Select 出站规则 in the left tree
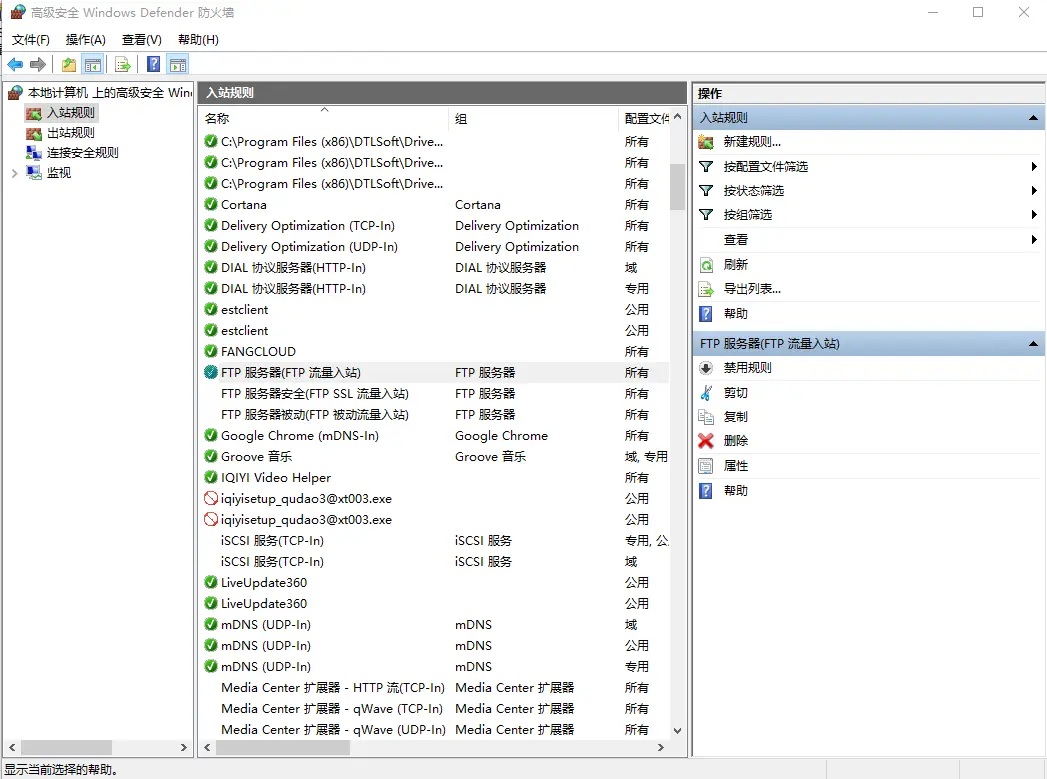Viewport: 1047px width, 779px height. coord(70,133)
